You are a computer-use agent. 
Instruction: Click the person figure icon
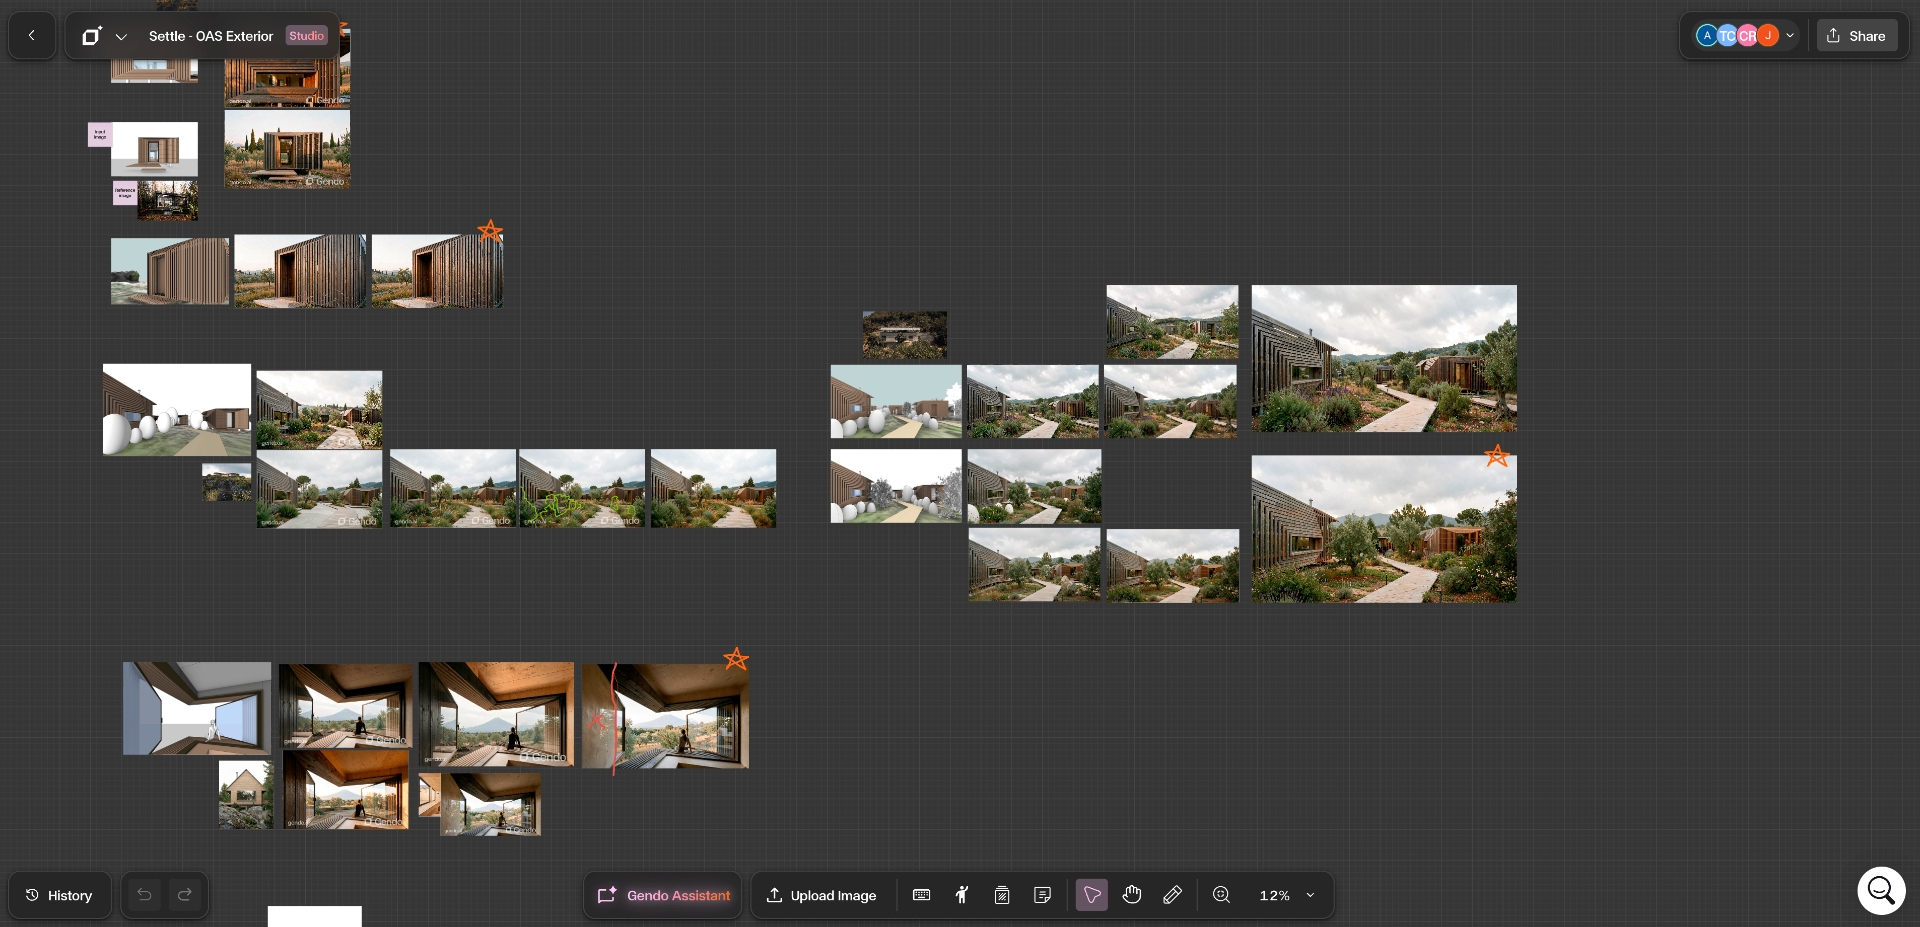[962, 895]
